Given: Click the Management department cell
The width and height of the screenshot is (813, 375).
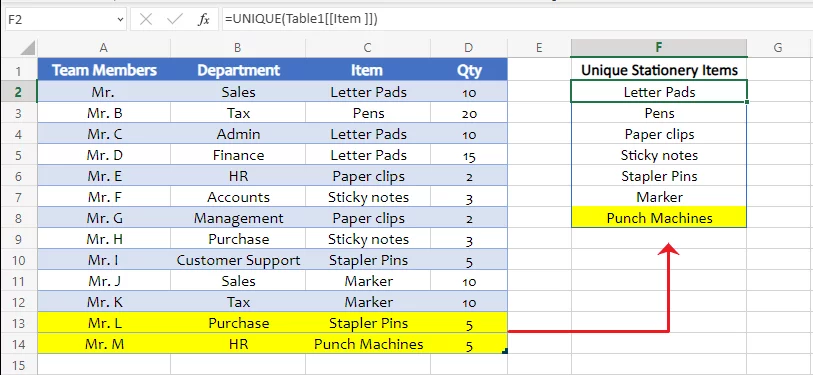Looking at the screenshot, I should (x=238, y=218).
